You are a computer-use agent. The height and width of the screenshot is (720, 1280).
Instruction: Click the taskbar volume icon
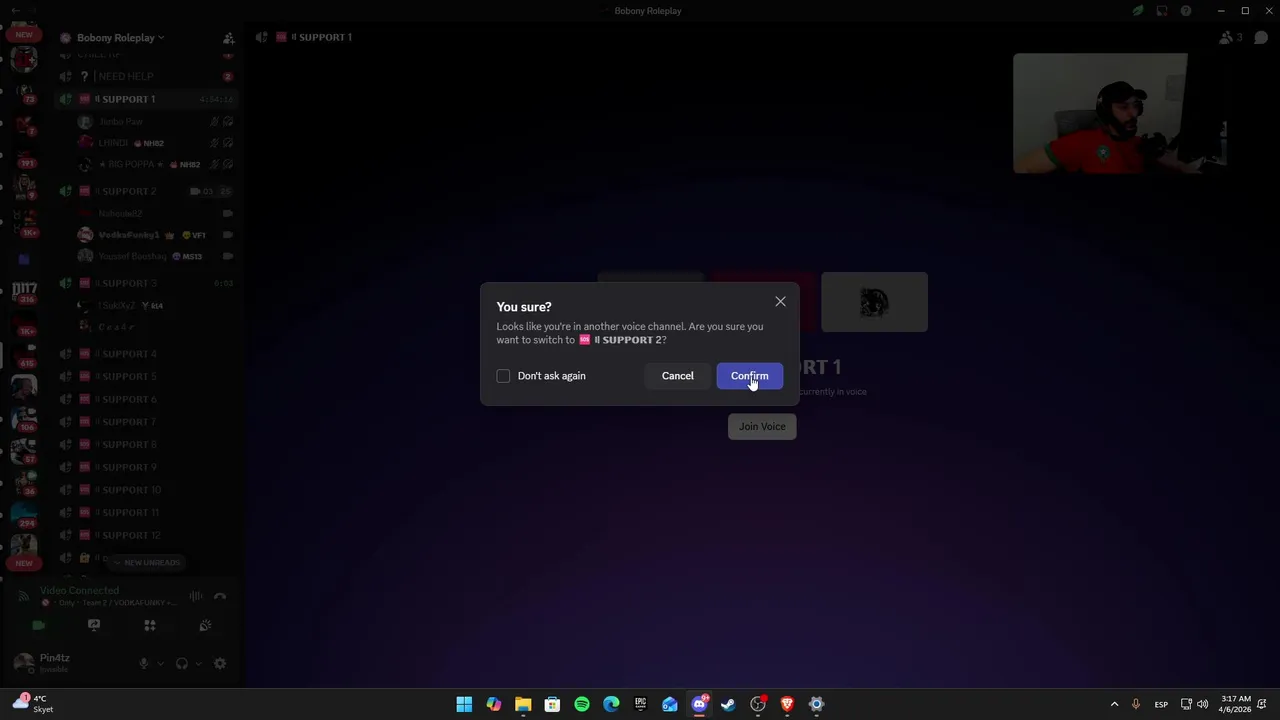pos(1202,704)
